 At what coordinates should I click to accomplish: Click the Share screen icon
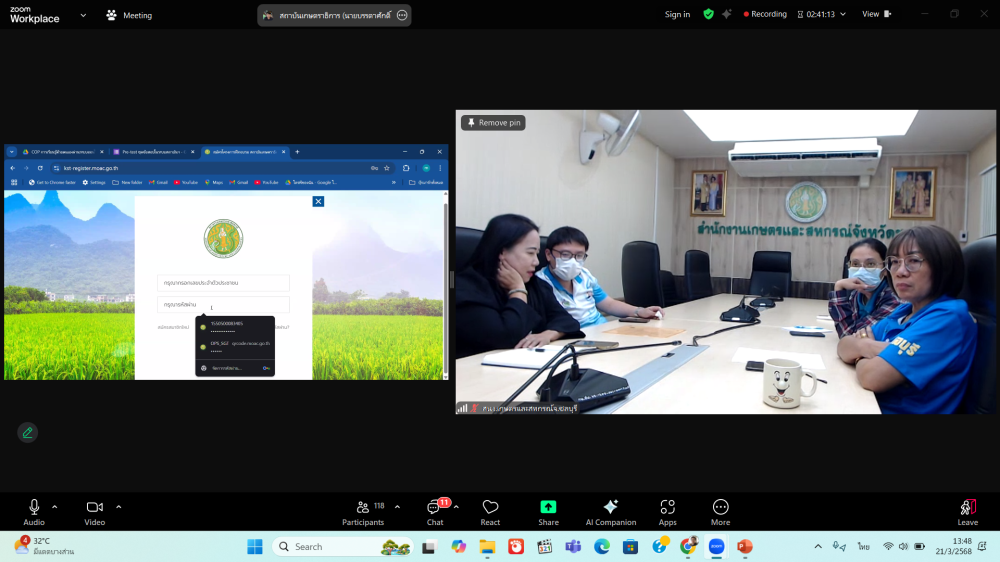point(548,508)
